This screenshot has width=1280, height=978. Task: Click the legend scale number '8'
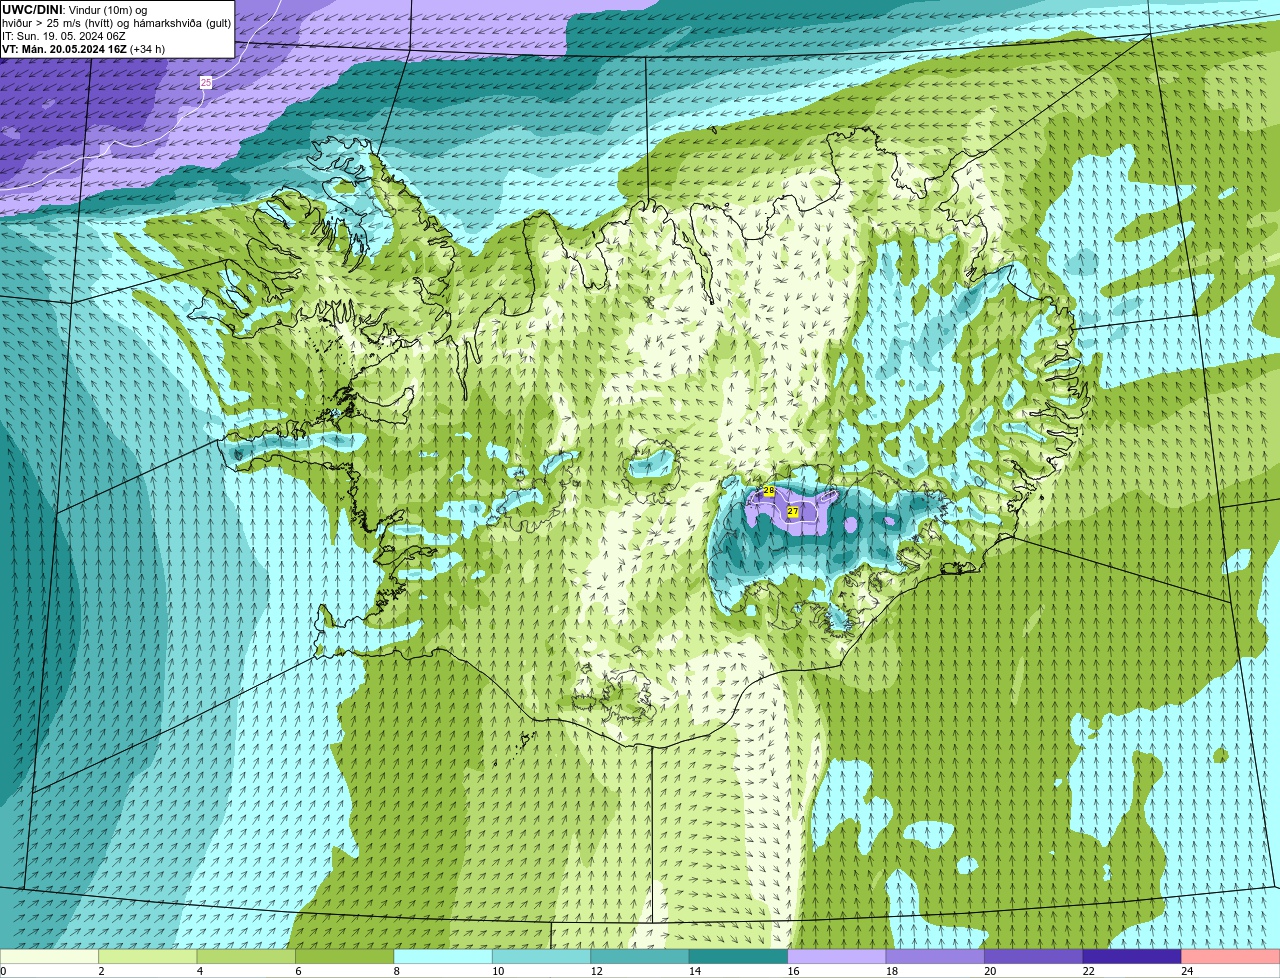tap(396, 971)
